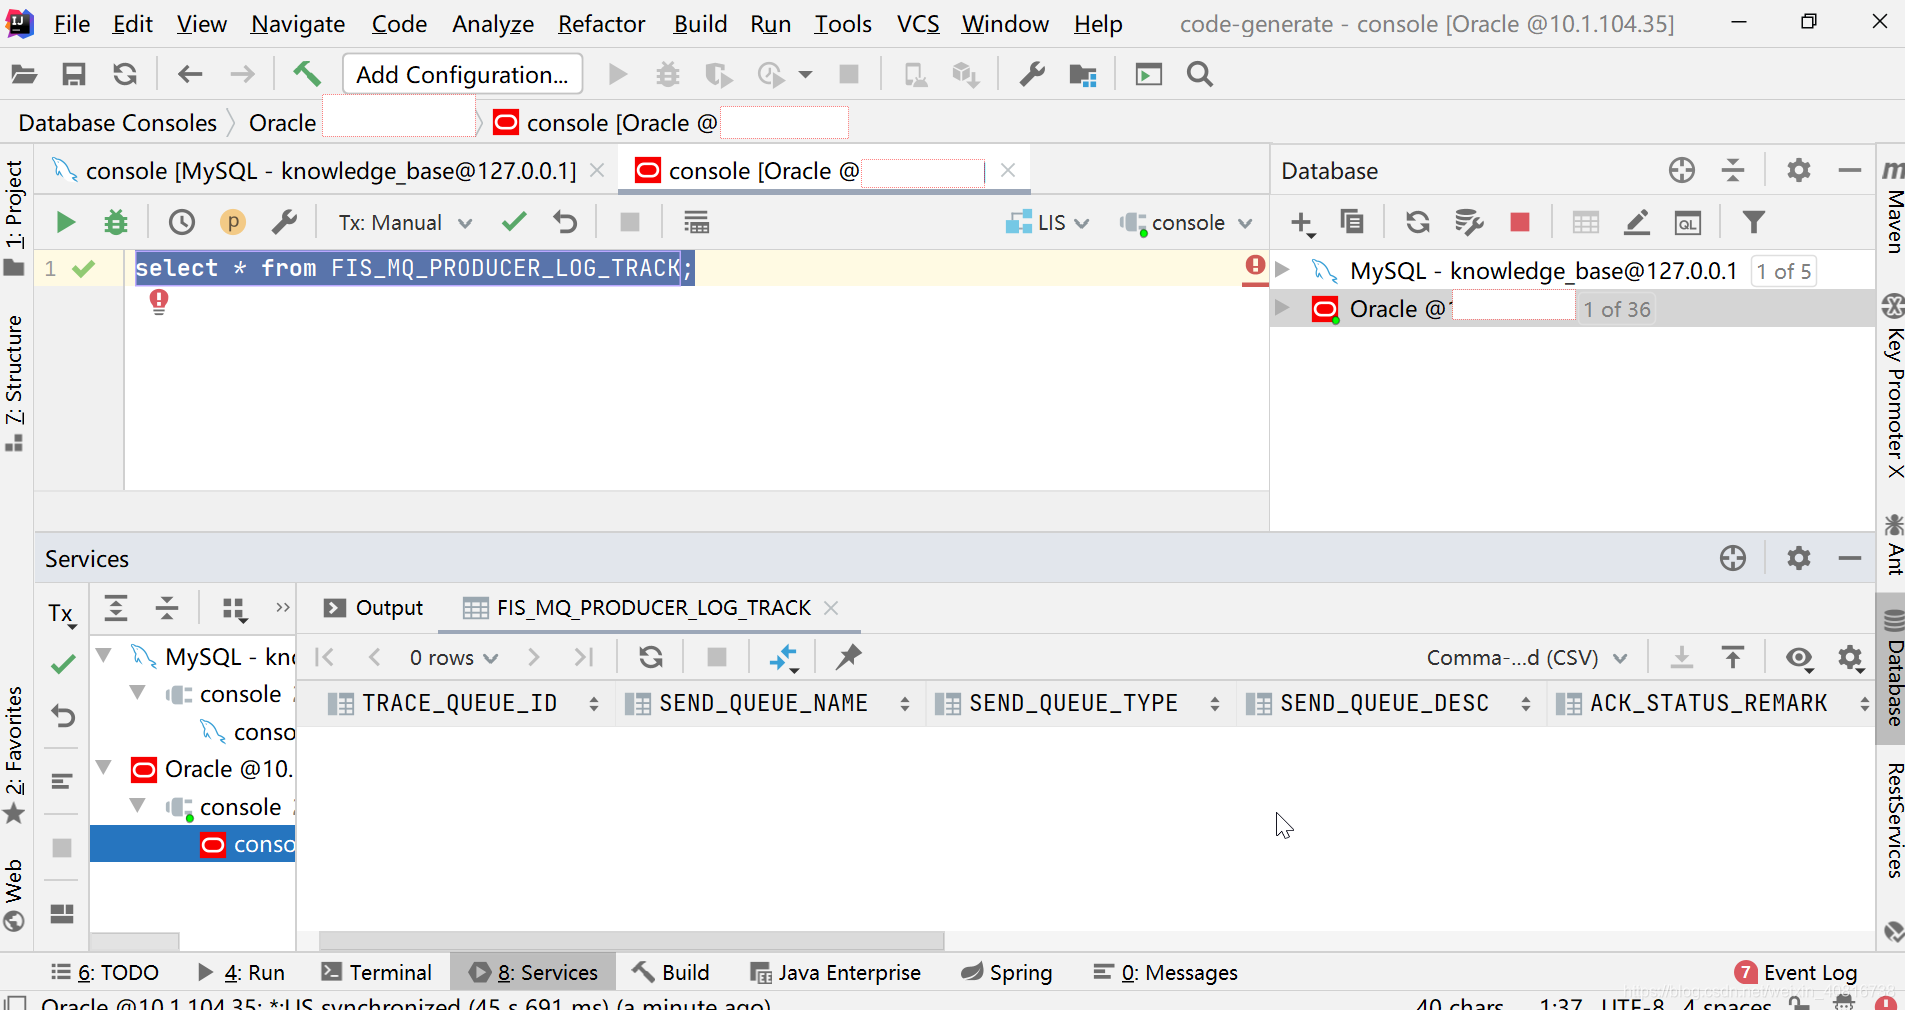Open Search Everywhere magnifier icon
Image resolution: width=1905 pixels, height=1010 pixels.
pyautogui.click(x=1200, y=74)
